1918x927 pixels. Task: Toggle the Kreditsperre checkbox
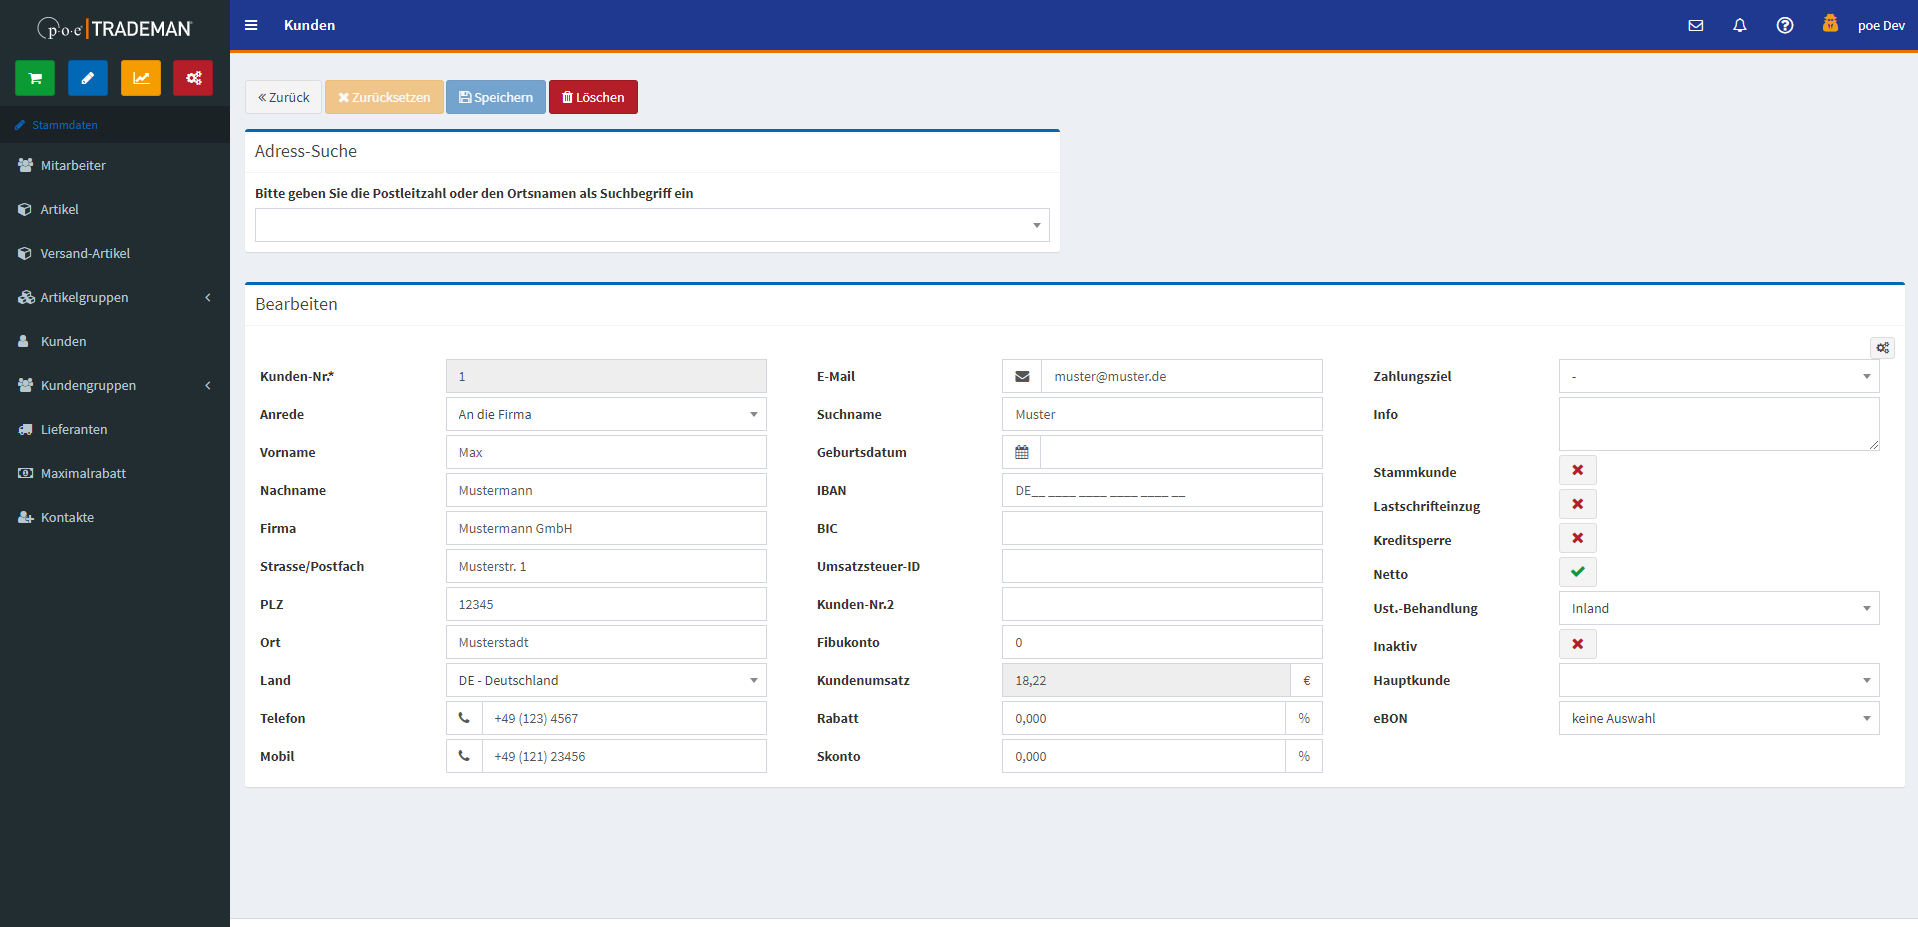pyautogui.click(x=1577, y=539)
